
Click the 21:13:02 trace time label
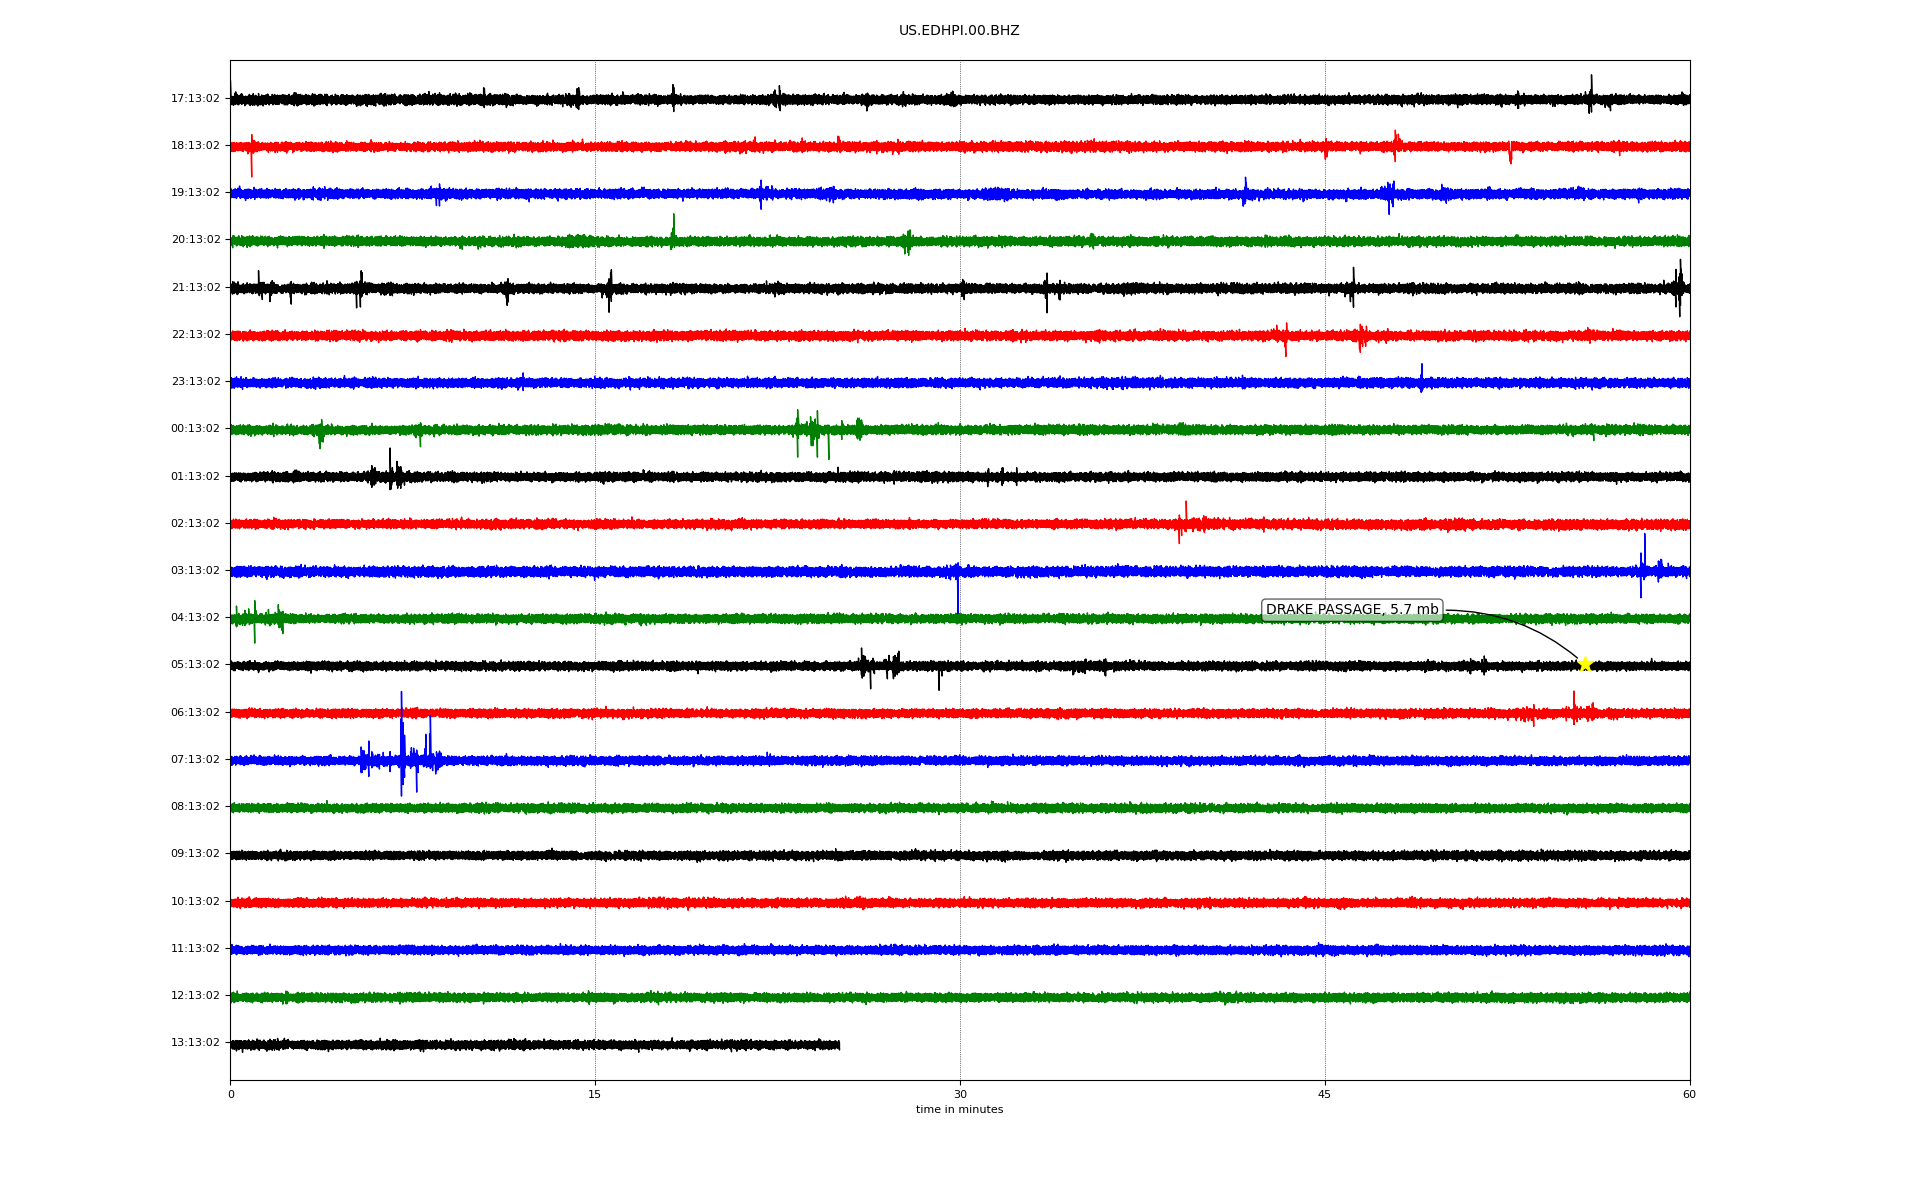click(x=195, y=288)
